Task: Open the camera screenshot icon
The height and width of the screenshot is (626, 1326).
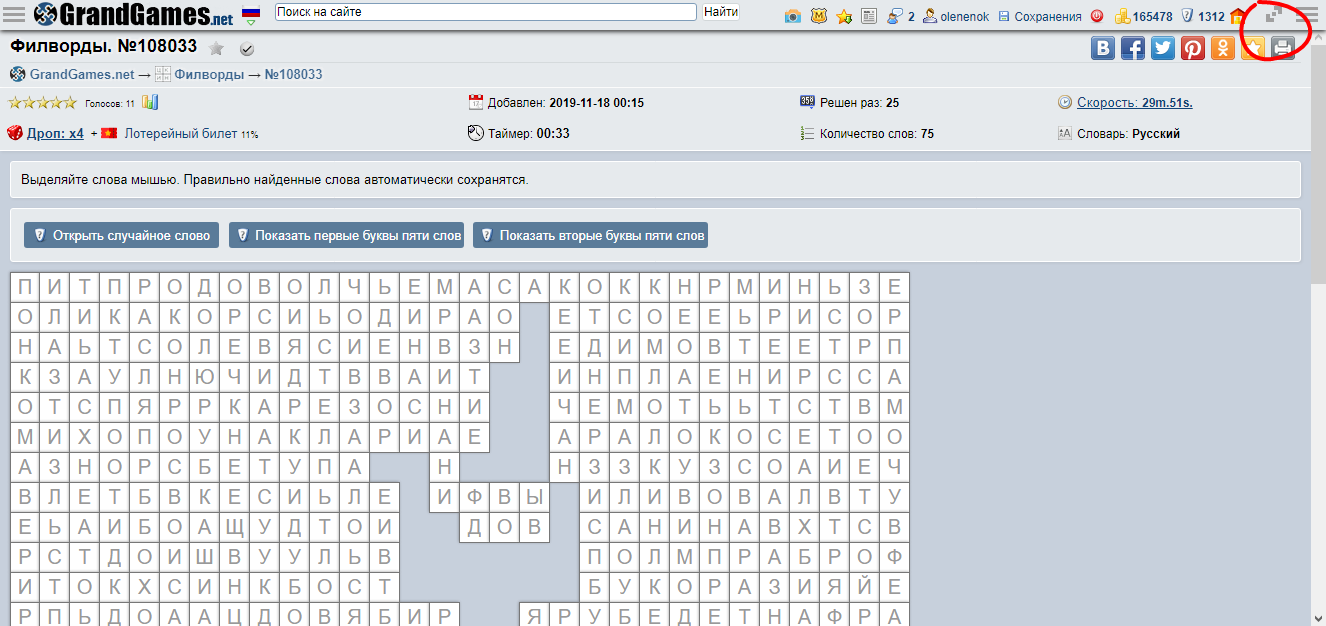Action: point(793,16)
